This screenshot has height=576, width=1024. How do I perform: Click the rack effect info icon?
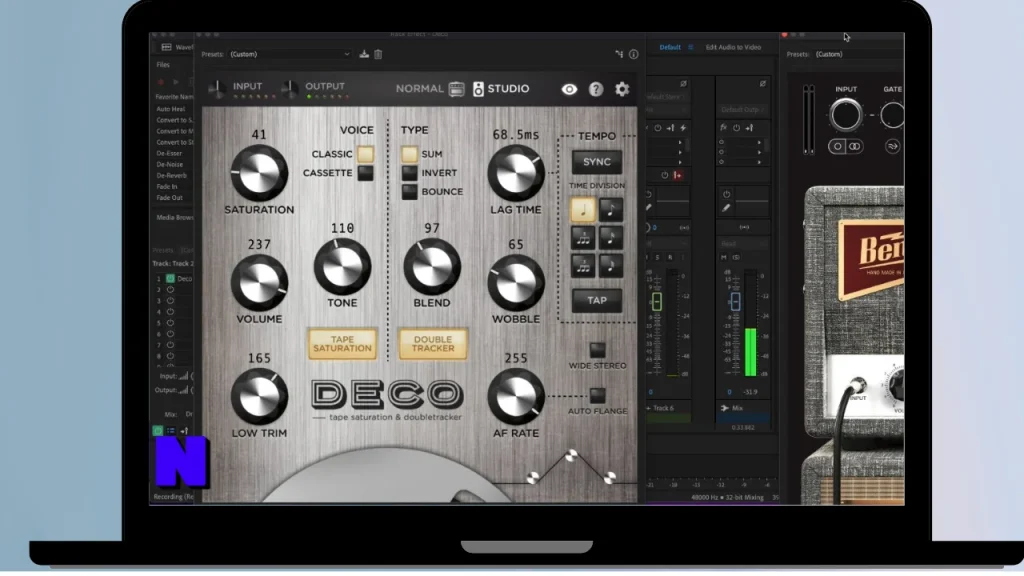tap(633, 54)
